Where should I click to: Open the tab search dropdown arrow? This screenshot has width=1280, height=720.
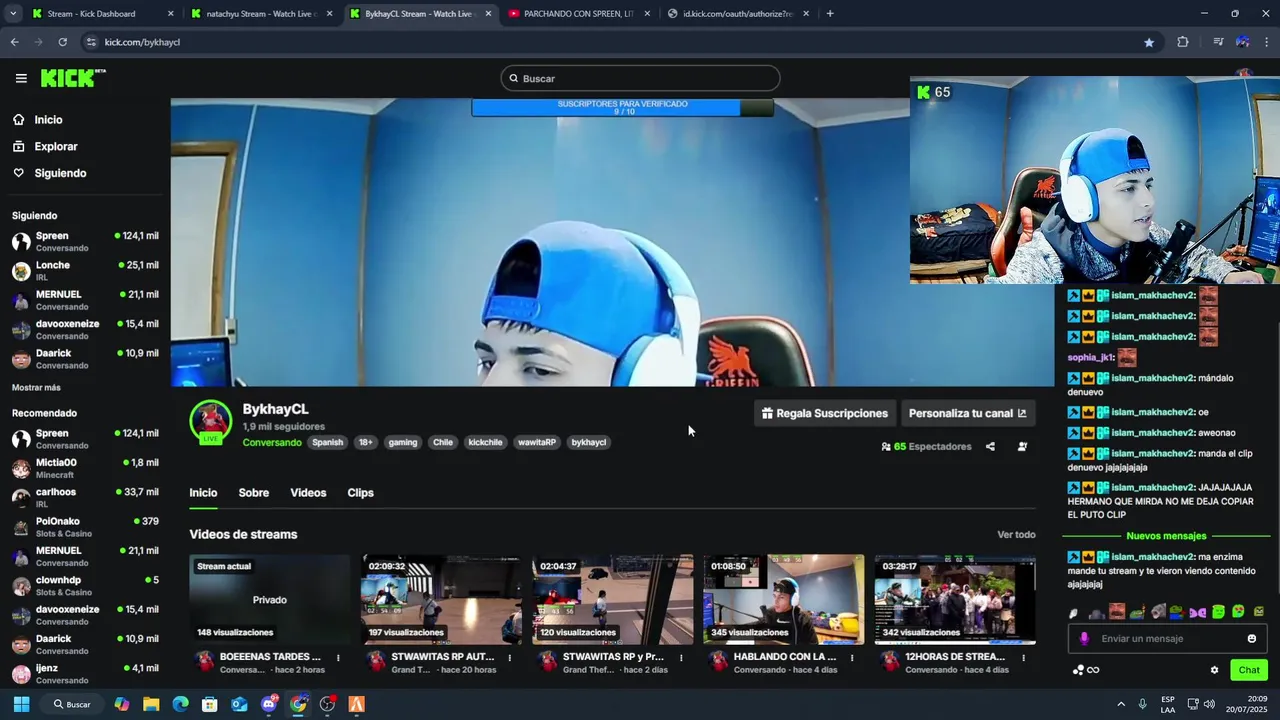coord(13,14)
